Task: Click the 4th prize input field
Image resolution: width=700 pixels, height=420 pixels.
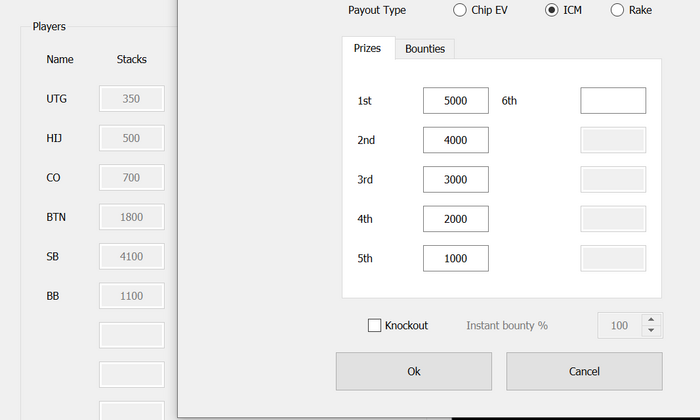Action: (455, 218)
